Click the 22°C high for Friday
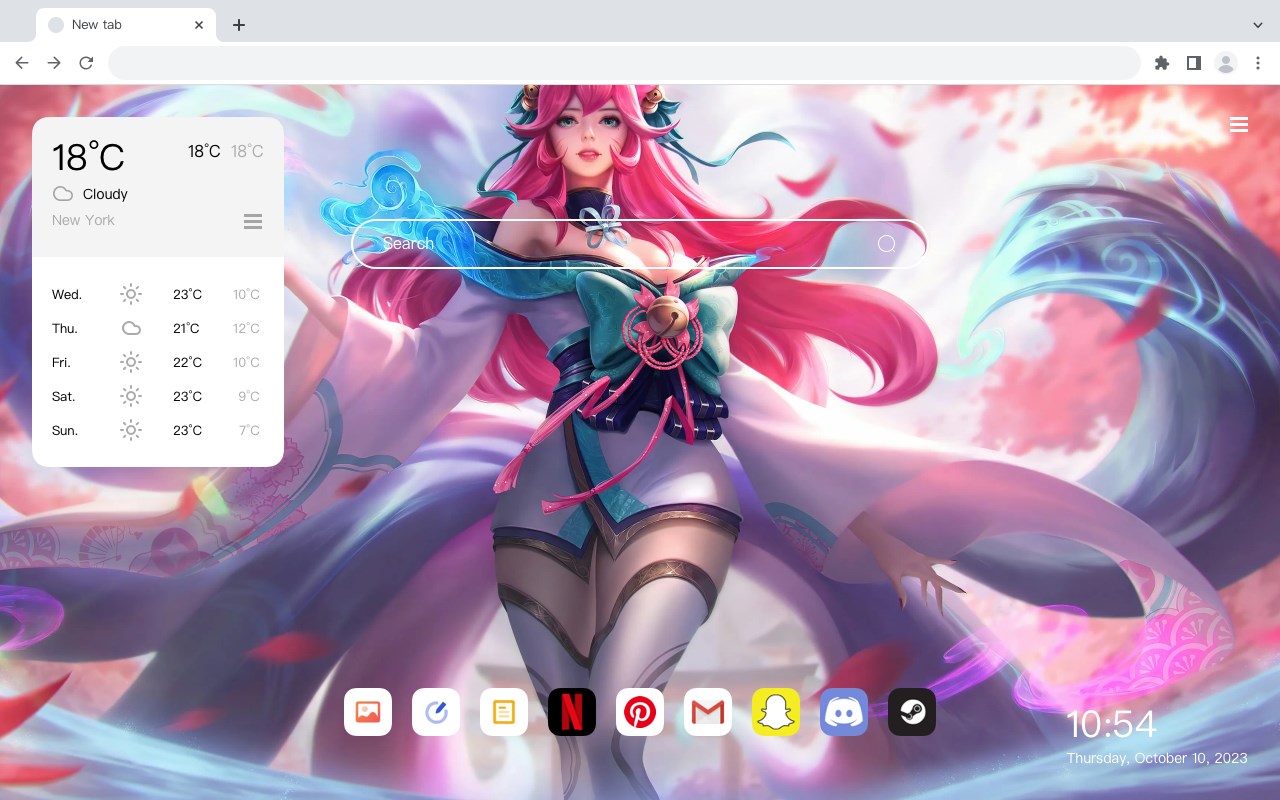This screenshot has width=1280, height=800. [187, 362]
